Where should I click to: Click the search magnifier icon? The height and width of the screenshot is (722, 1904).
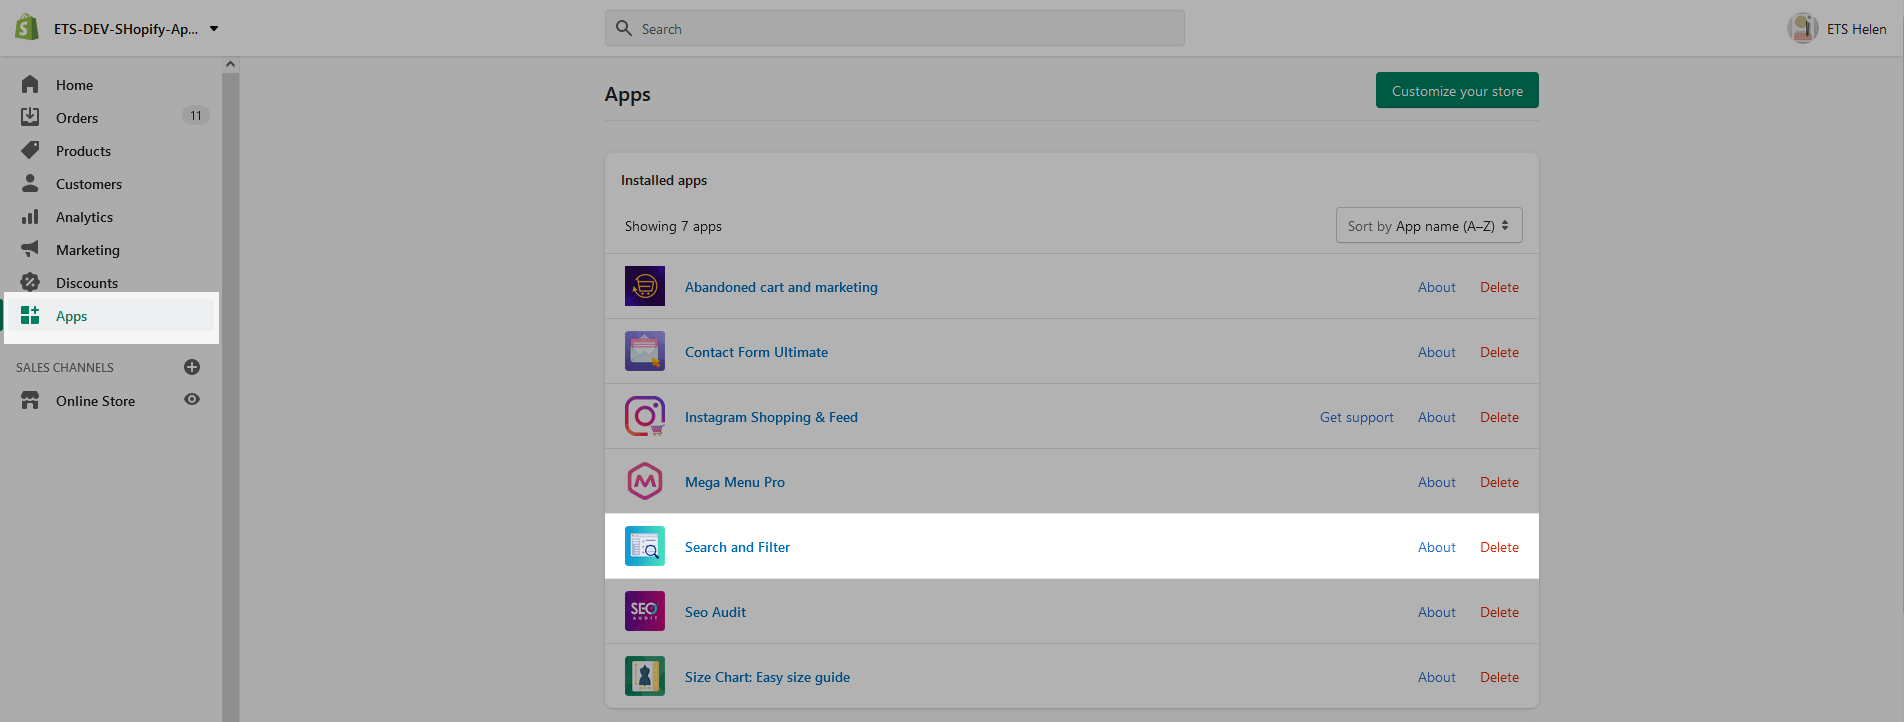pyautogui.click(x=624, y=28)
